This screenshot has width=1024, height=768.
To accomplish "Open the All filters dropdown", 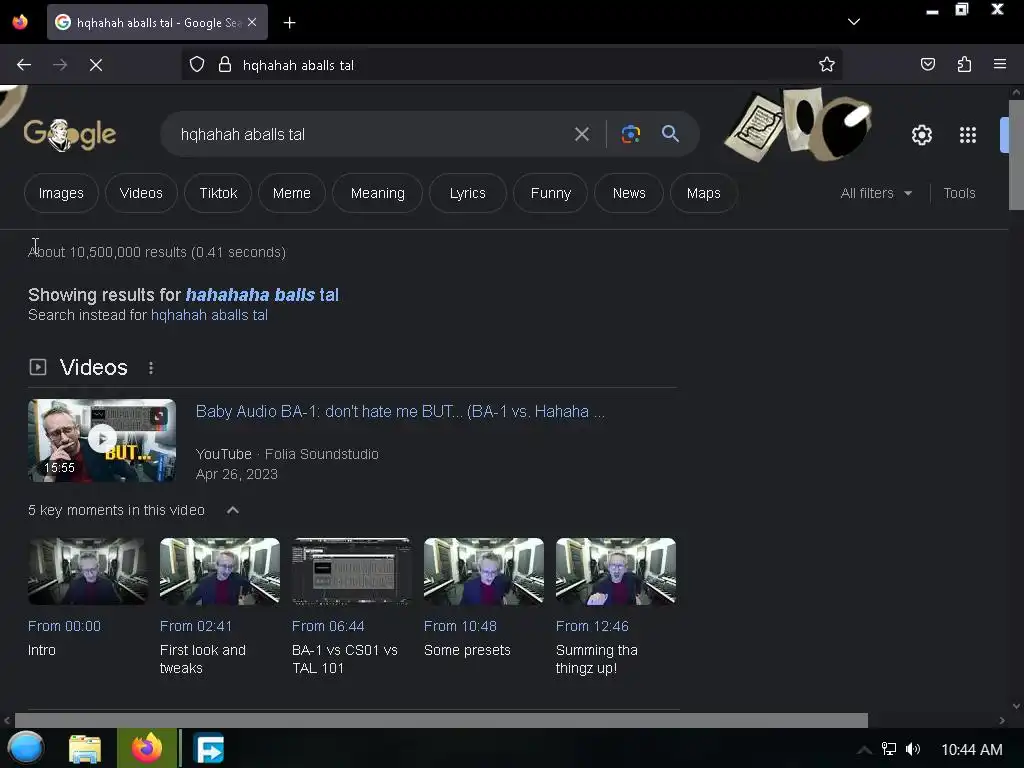I will pyautogui.click(x=876, y=193).
